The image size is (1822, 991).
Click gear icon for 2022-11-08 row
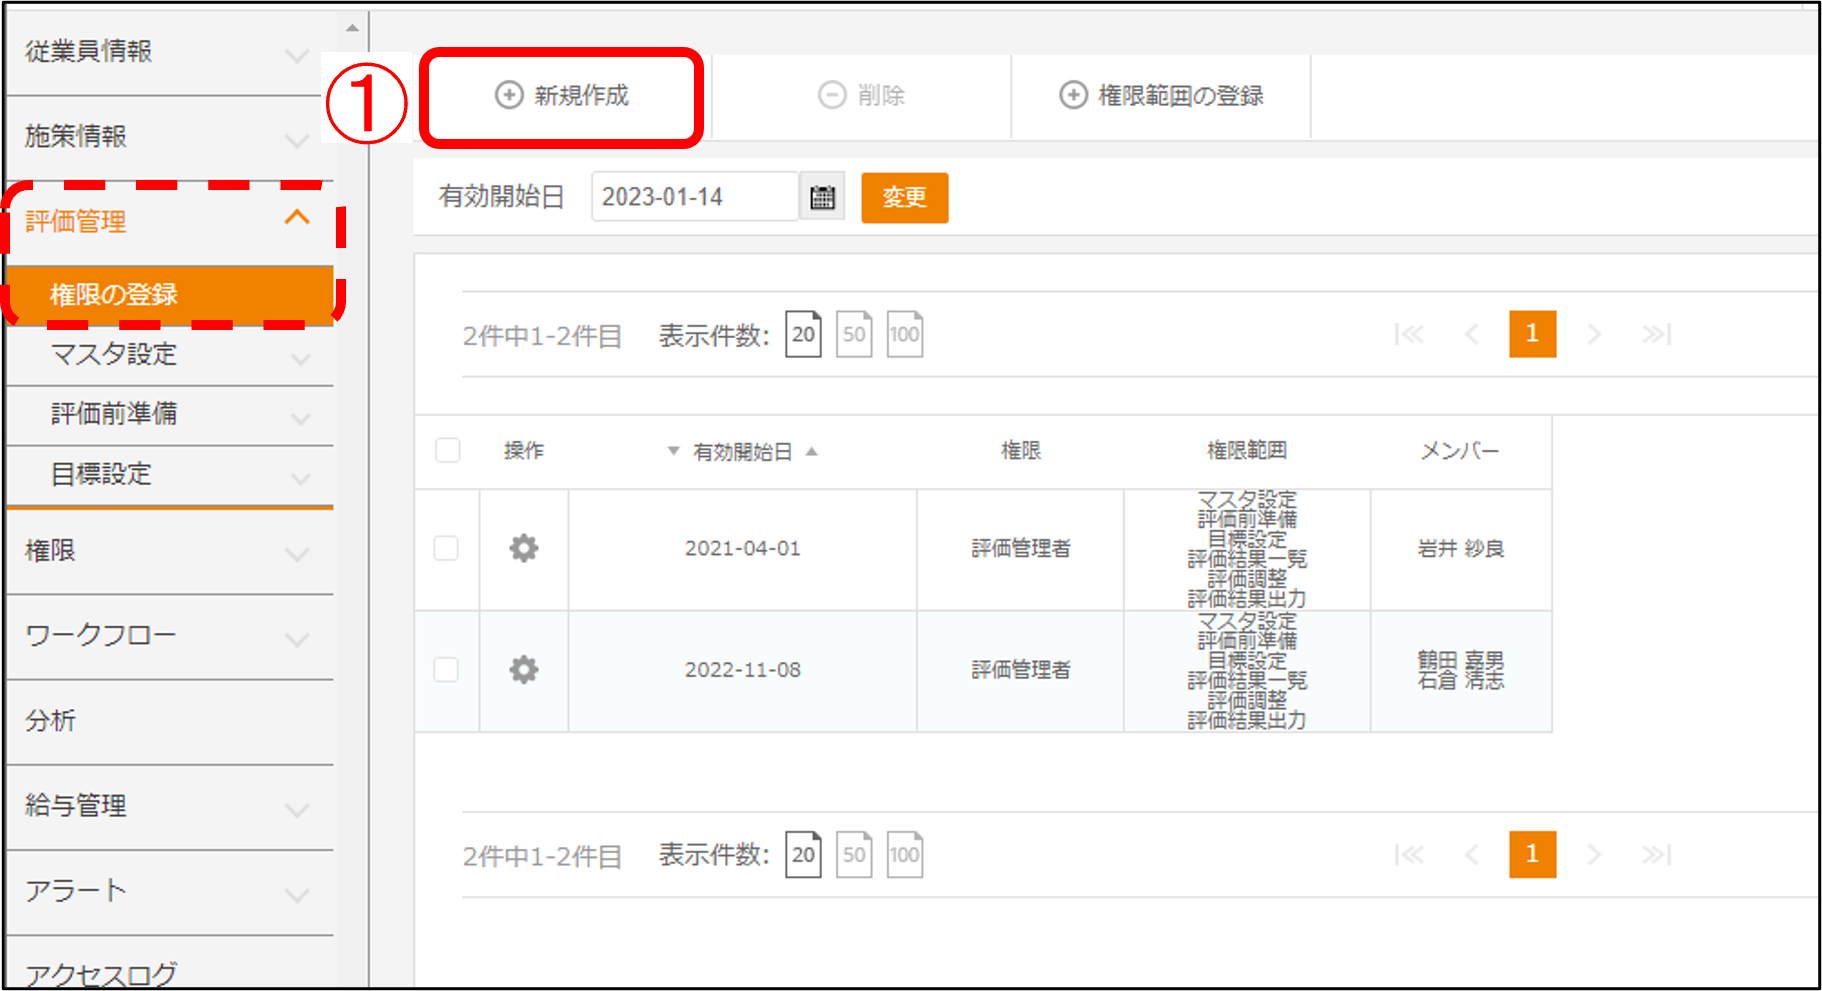pyautogui.click(x=524, y=669)
